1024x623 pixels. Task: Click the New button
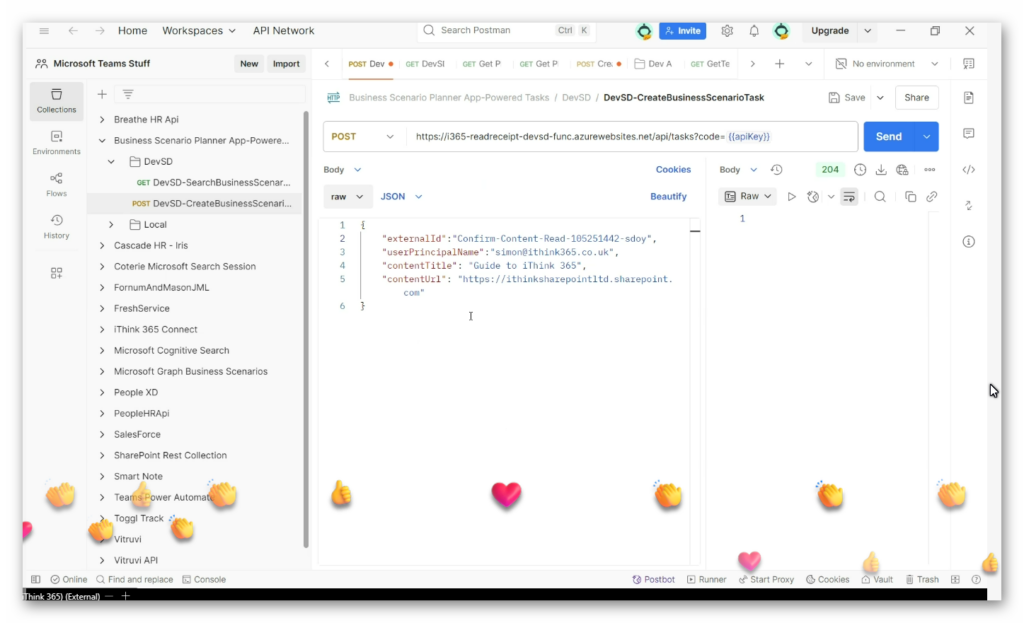(249, 63)
